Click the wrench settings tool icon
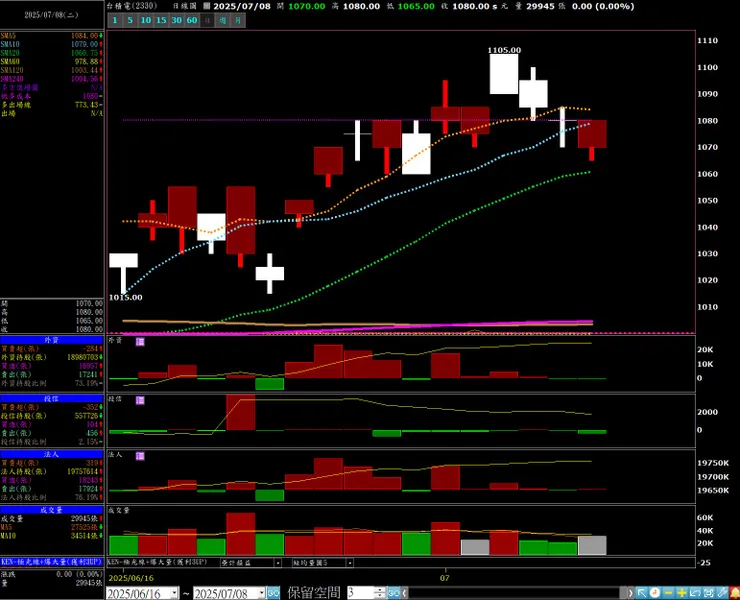The height and width of the screenshot is (600, 740). tap(722, 593)
